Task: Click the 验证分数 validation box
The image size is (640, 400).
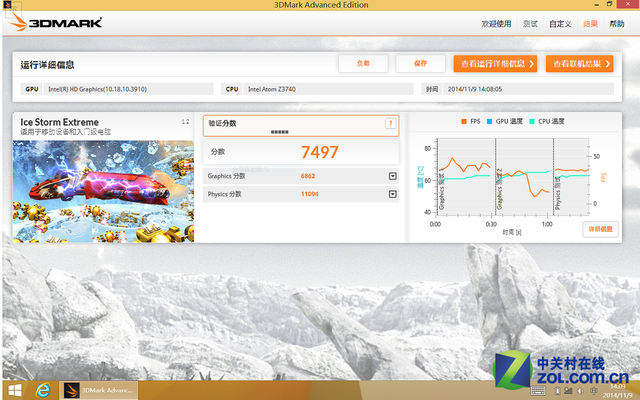Action: click(x=301, y=126)
